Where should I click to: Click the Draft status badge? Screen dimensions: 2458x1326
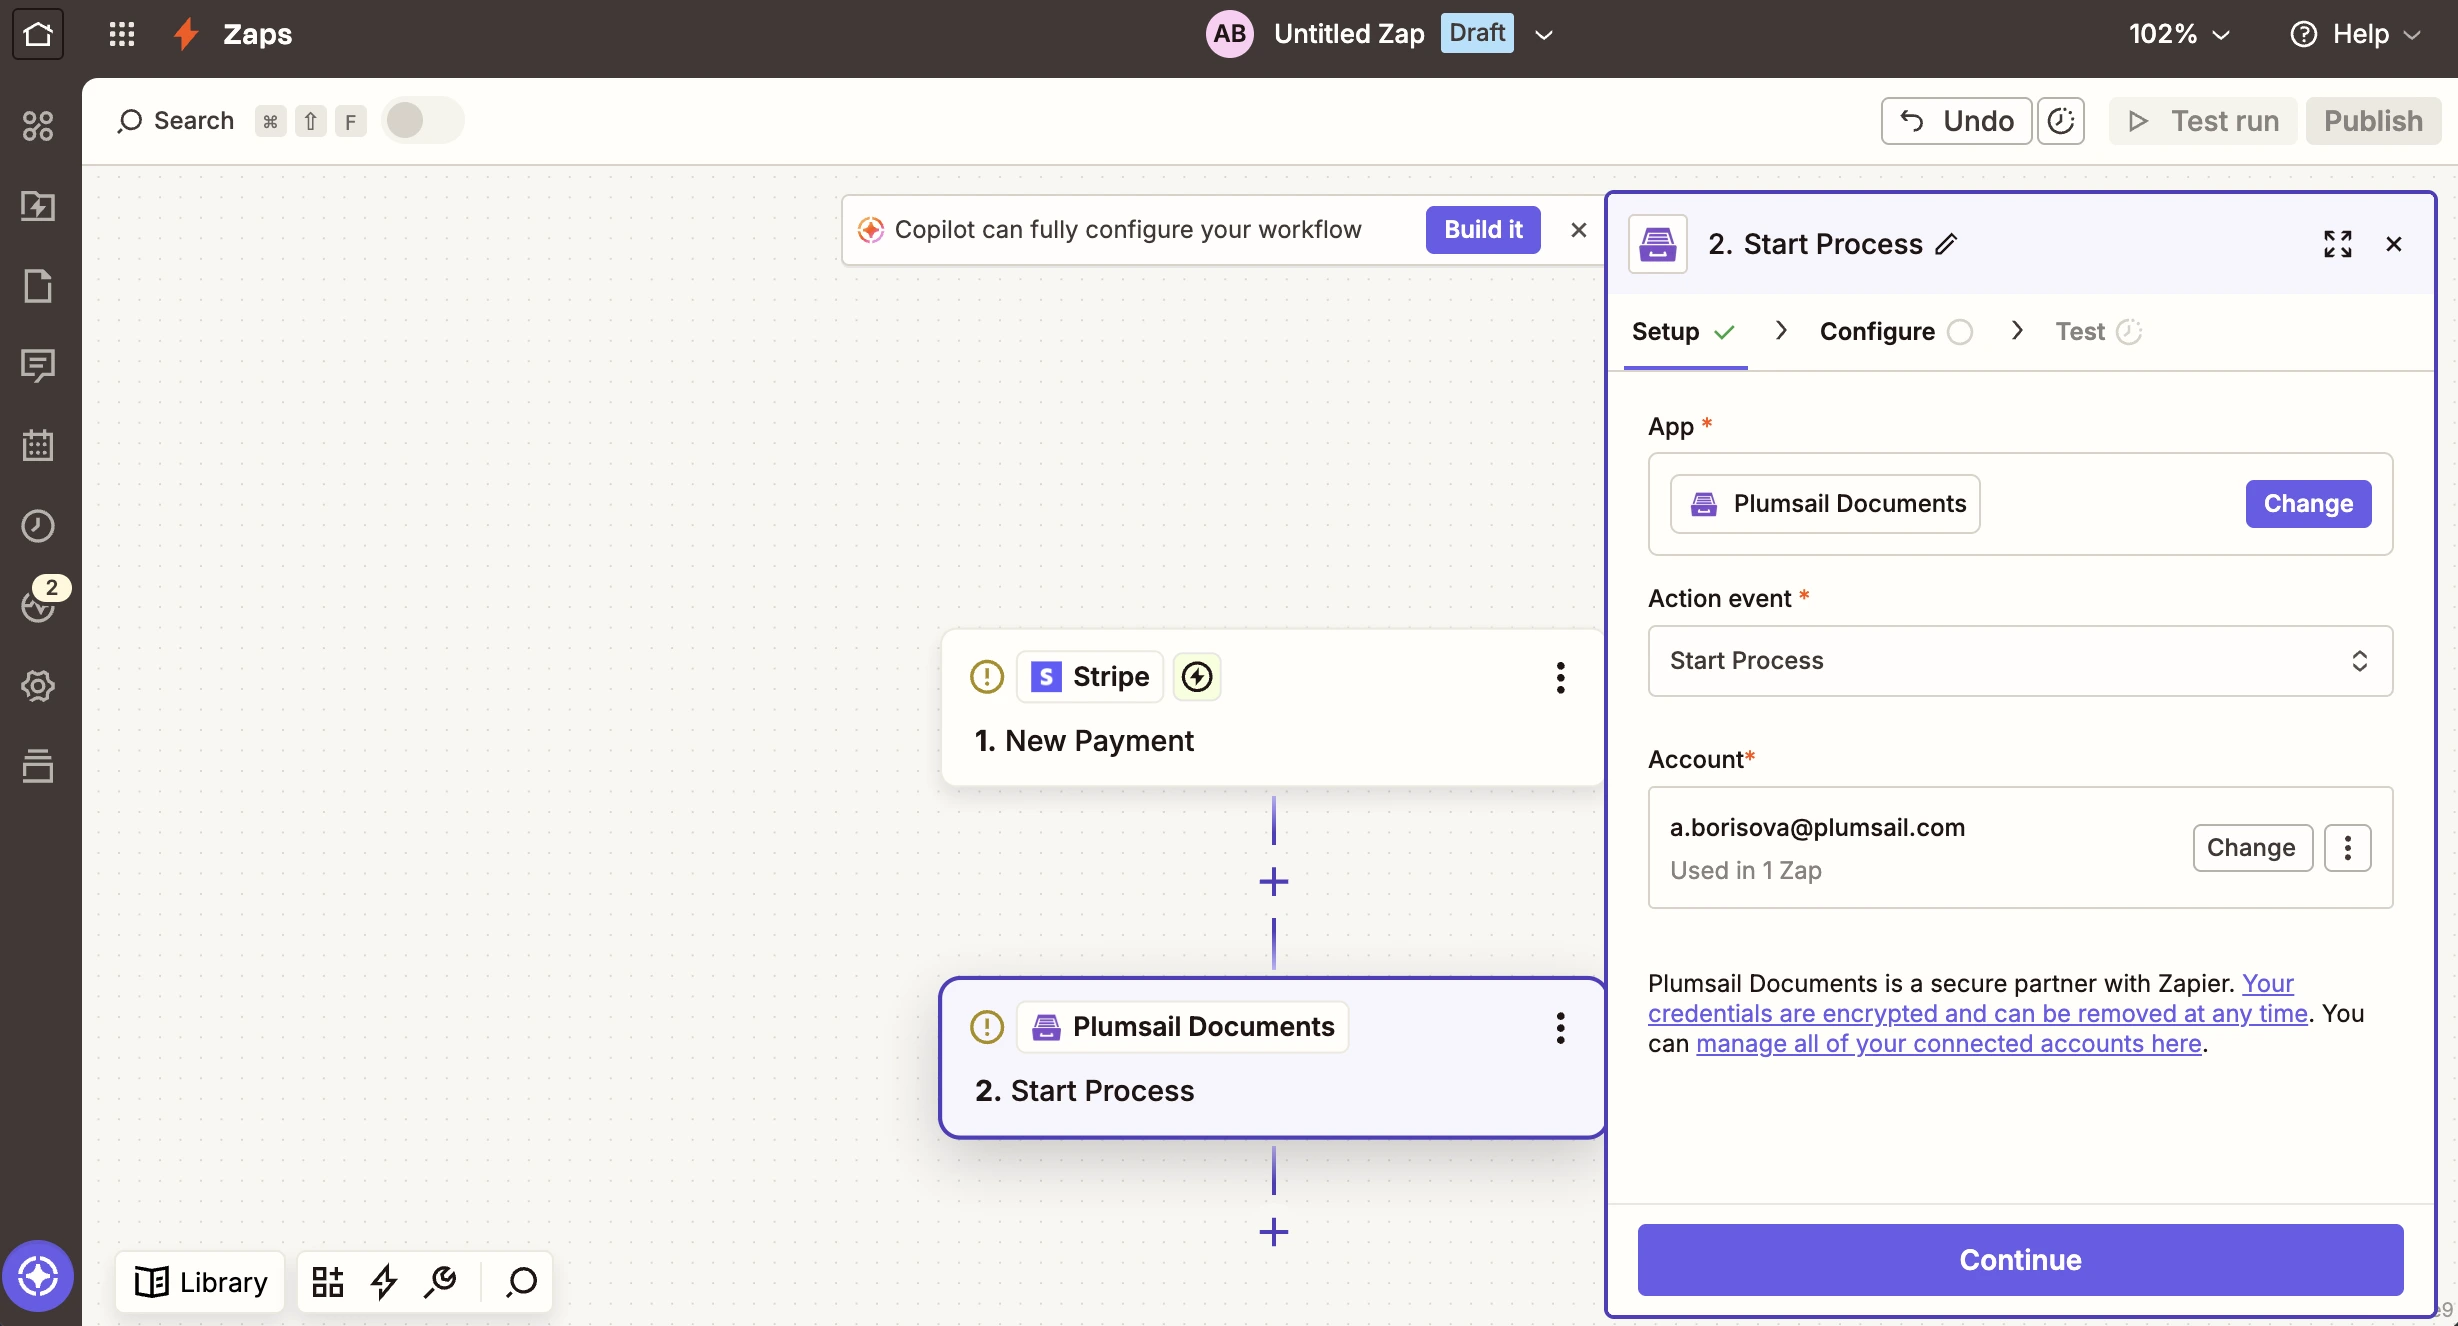click(x=1477, y=33)
